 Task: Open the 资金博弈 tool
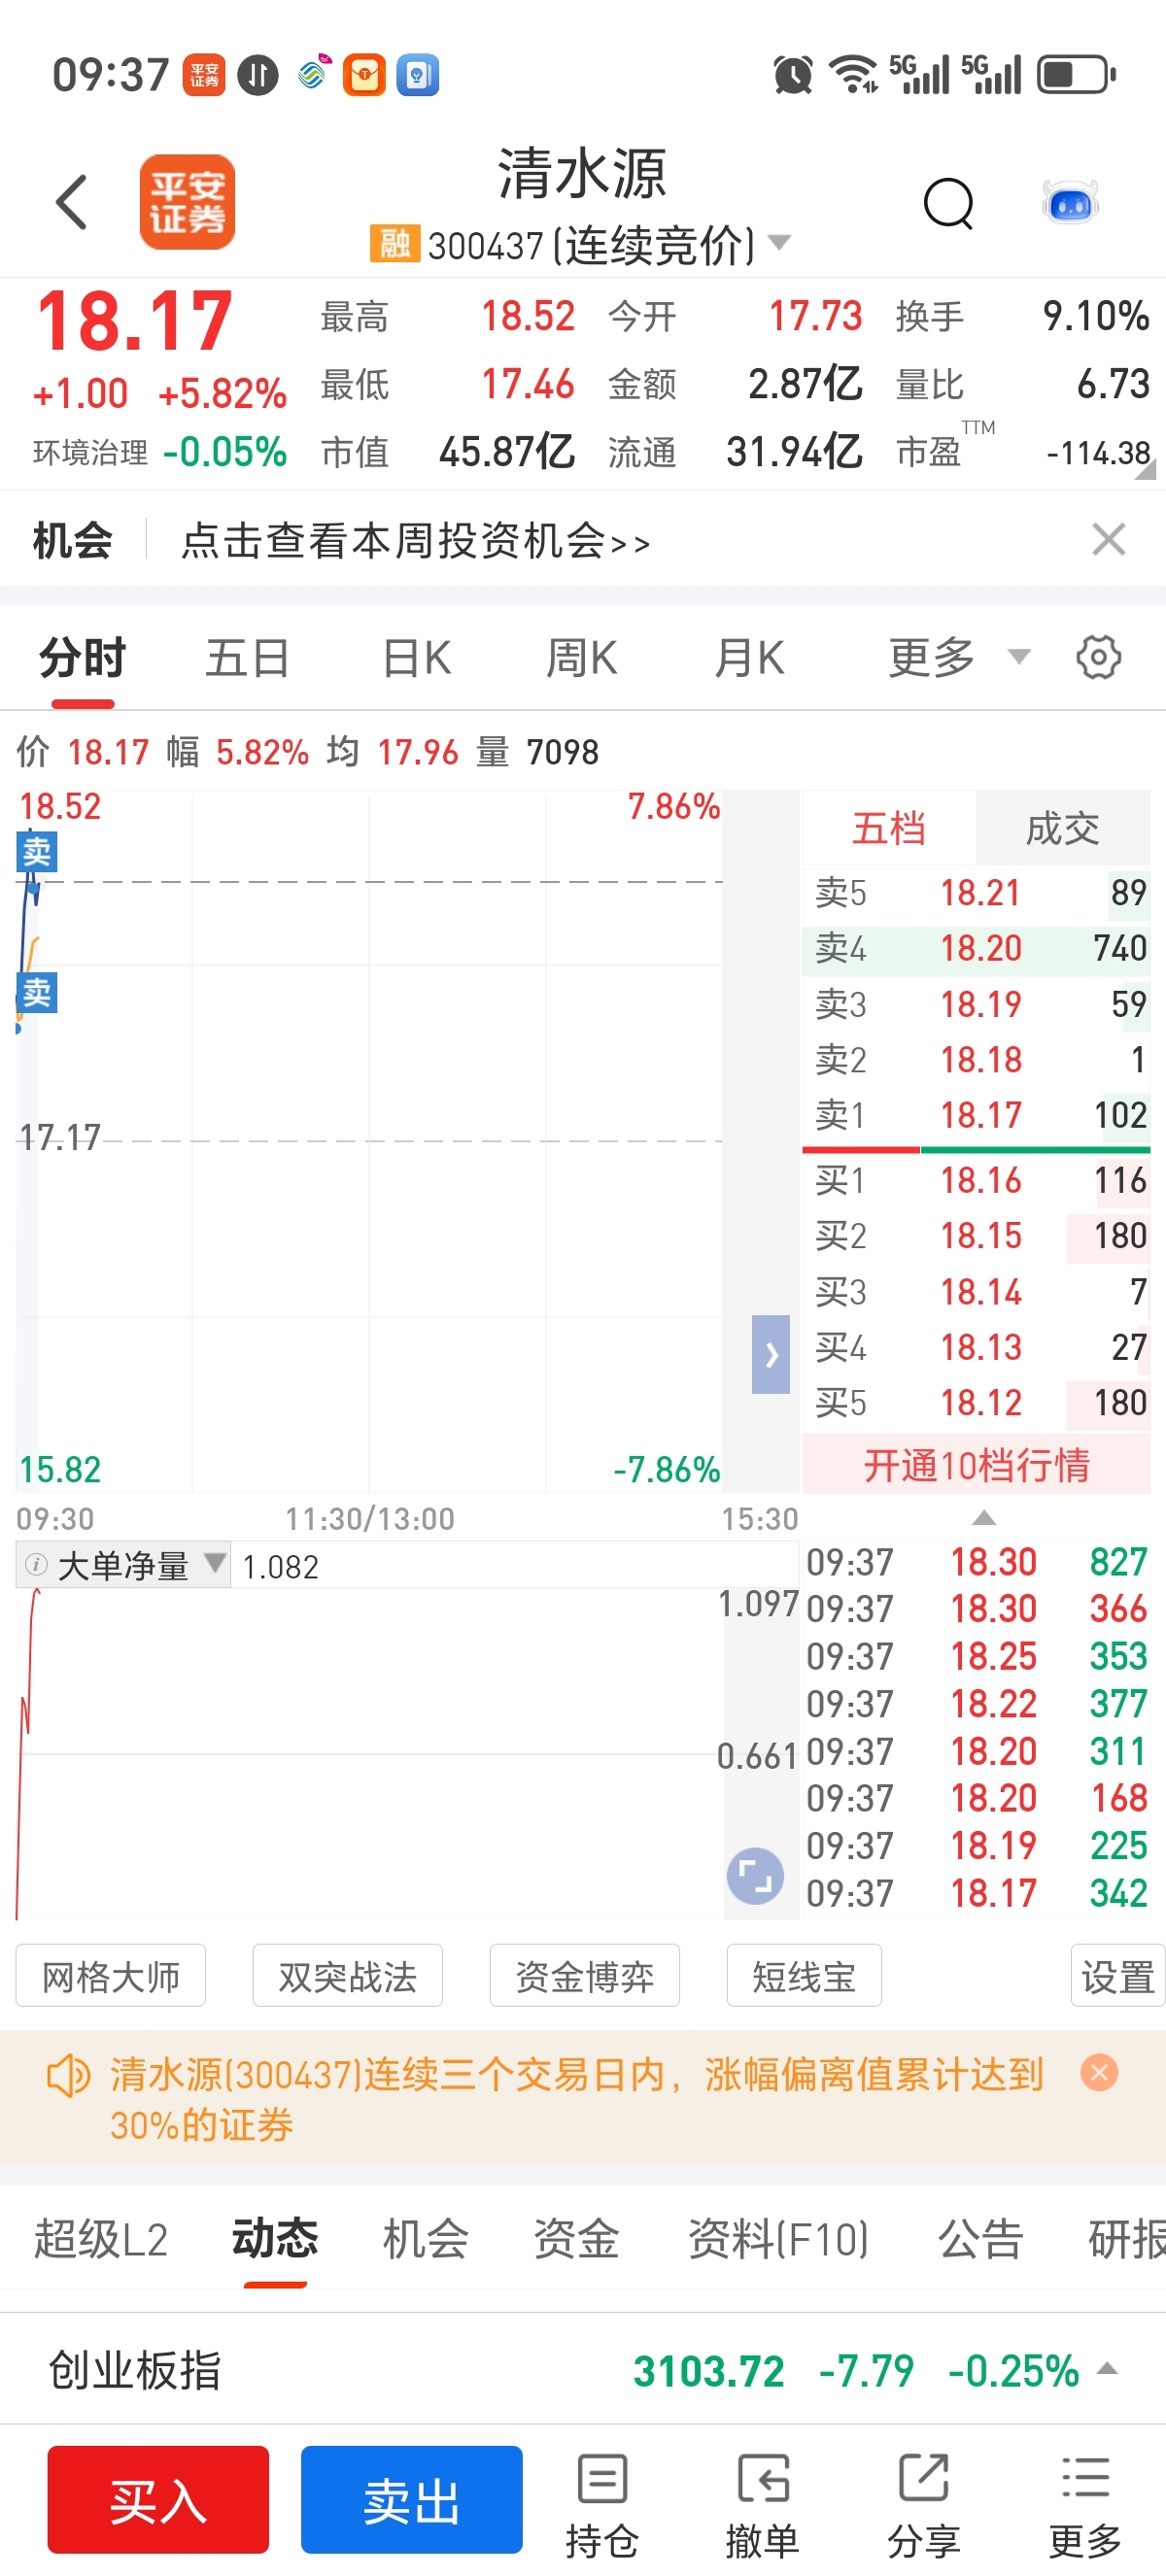(585, 1975)
